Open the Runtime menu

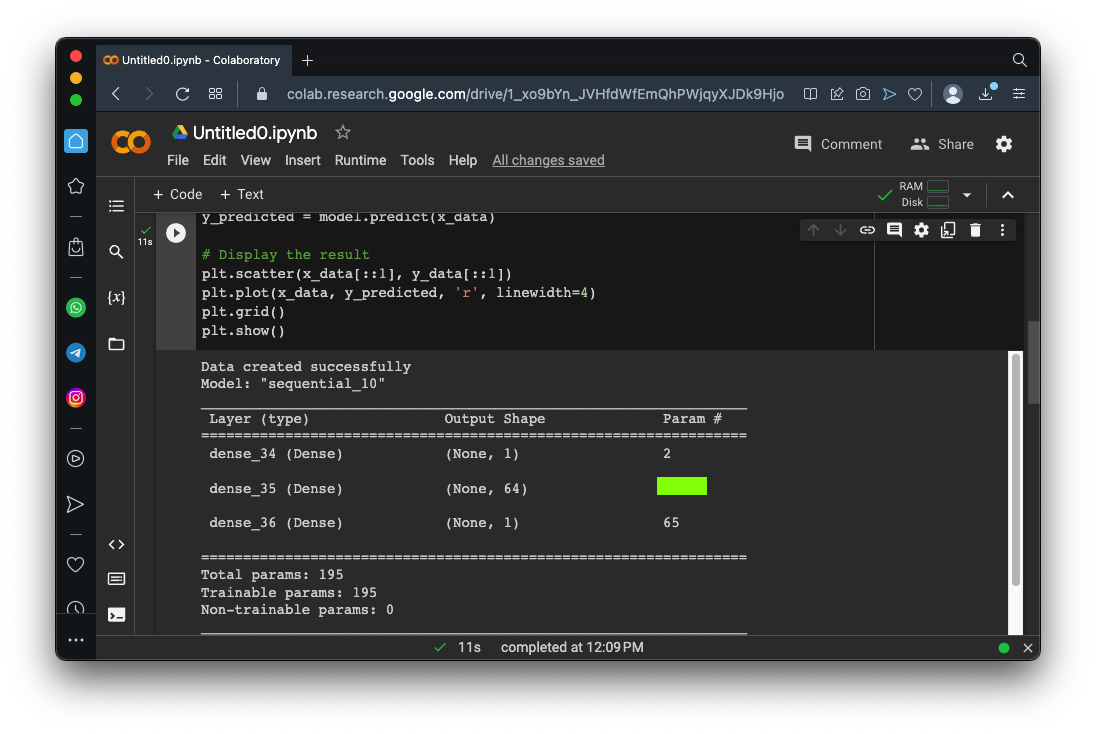360,160
